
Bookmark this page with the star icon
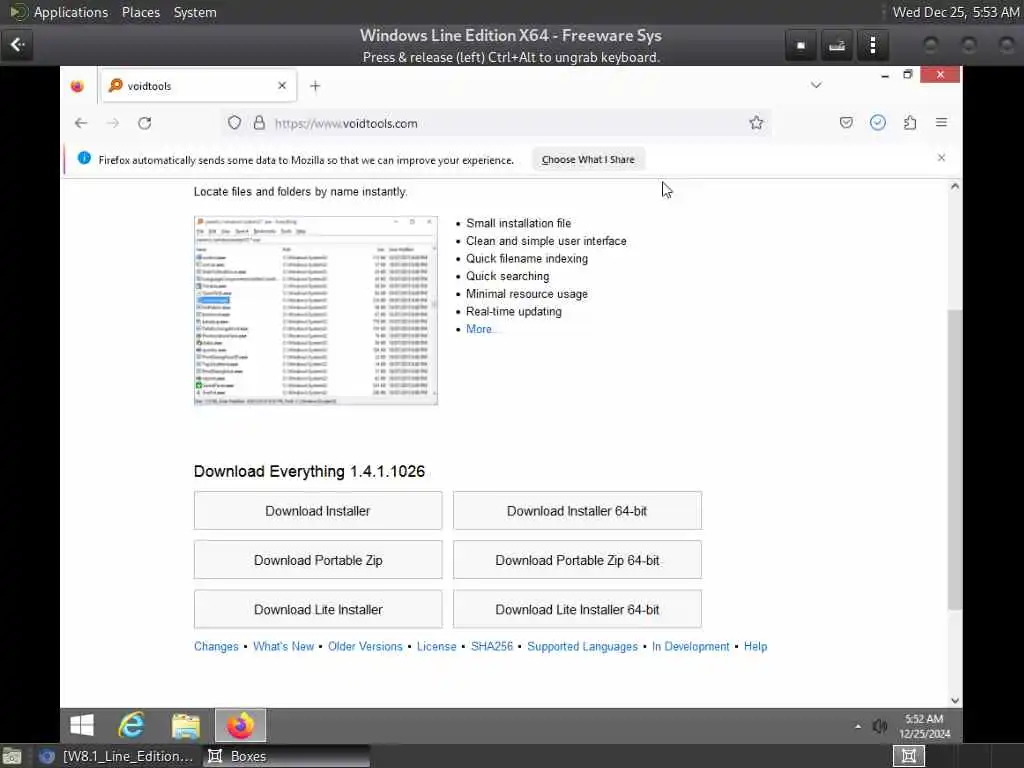[x=756, y=123]
